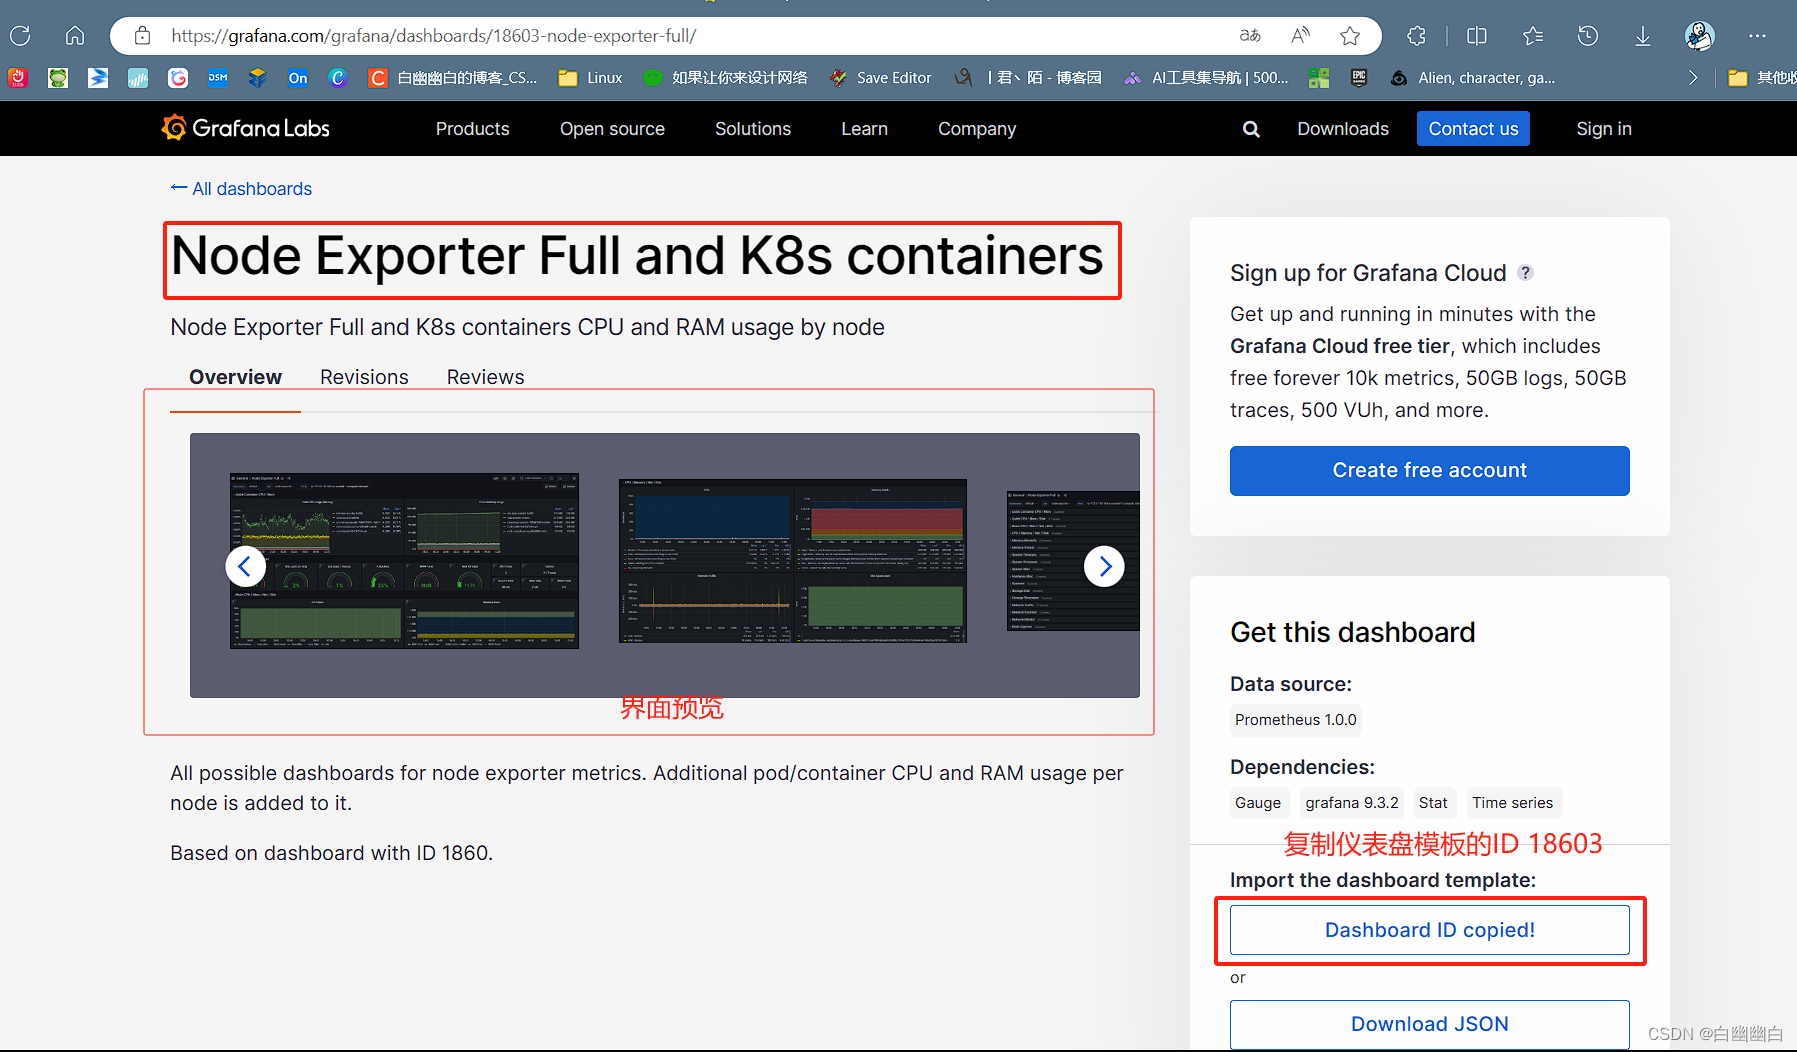View site information lock icon
Screen dimensions: 1797x1052
(142, 36)
